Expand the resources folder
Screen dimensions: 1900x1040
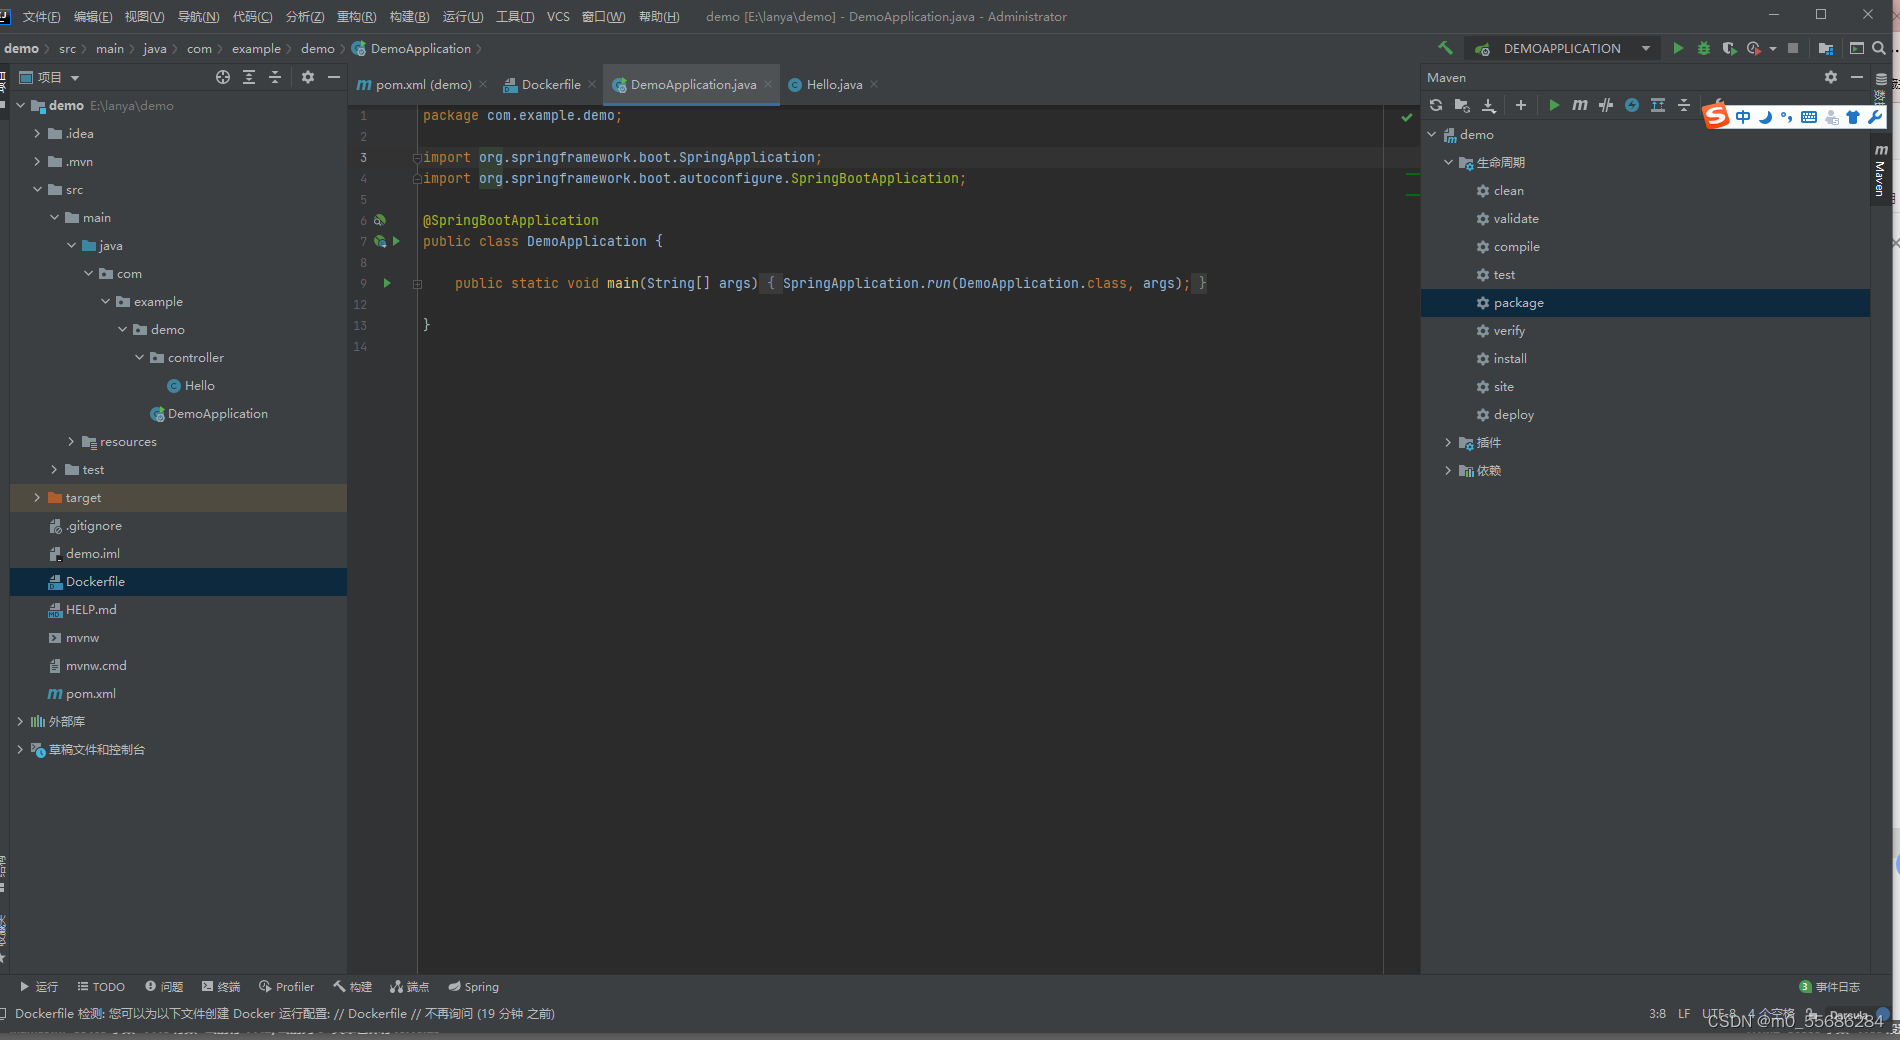[x=71, y=441]
